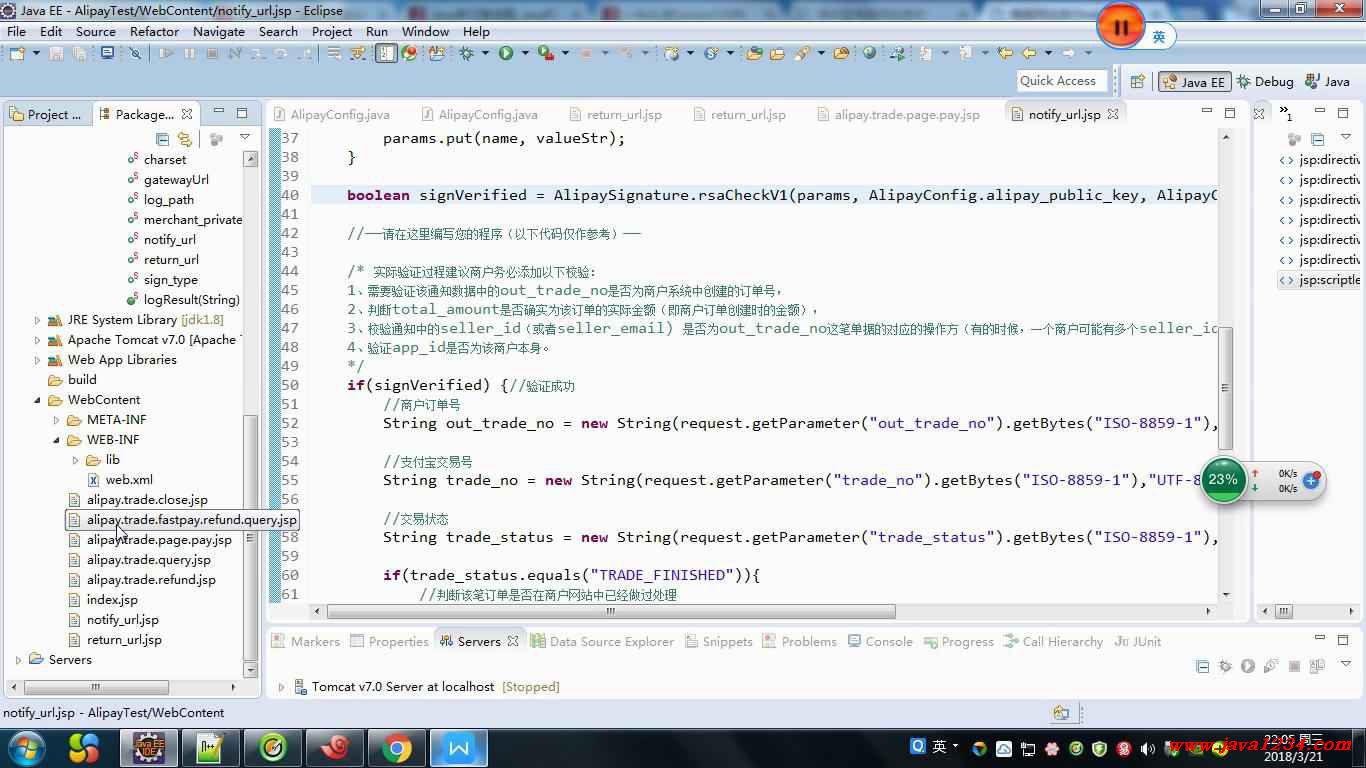This screenshot has height=768, width=1366.
Task: Switch to alipay.trade.page.pay.jsp editor tab
Action: pos(897,114)
